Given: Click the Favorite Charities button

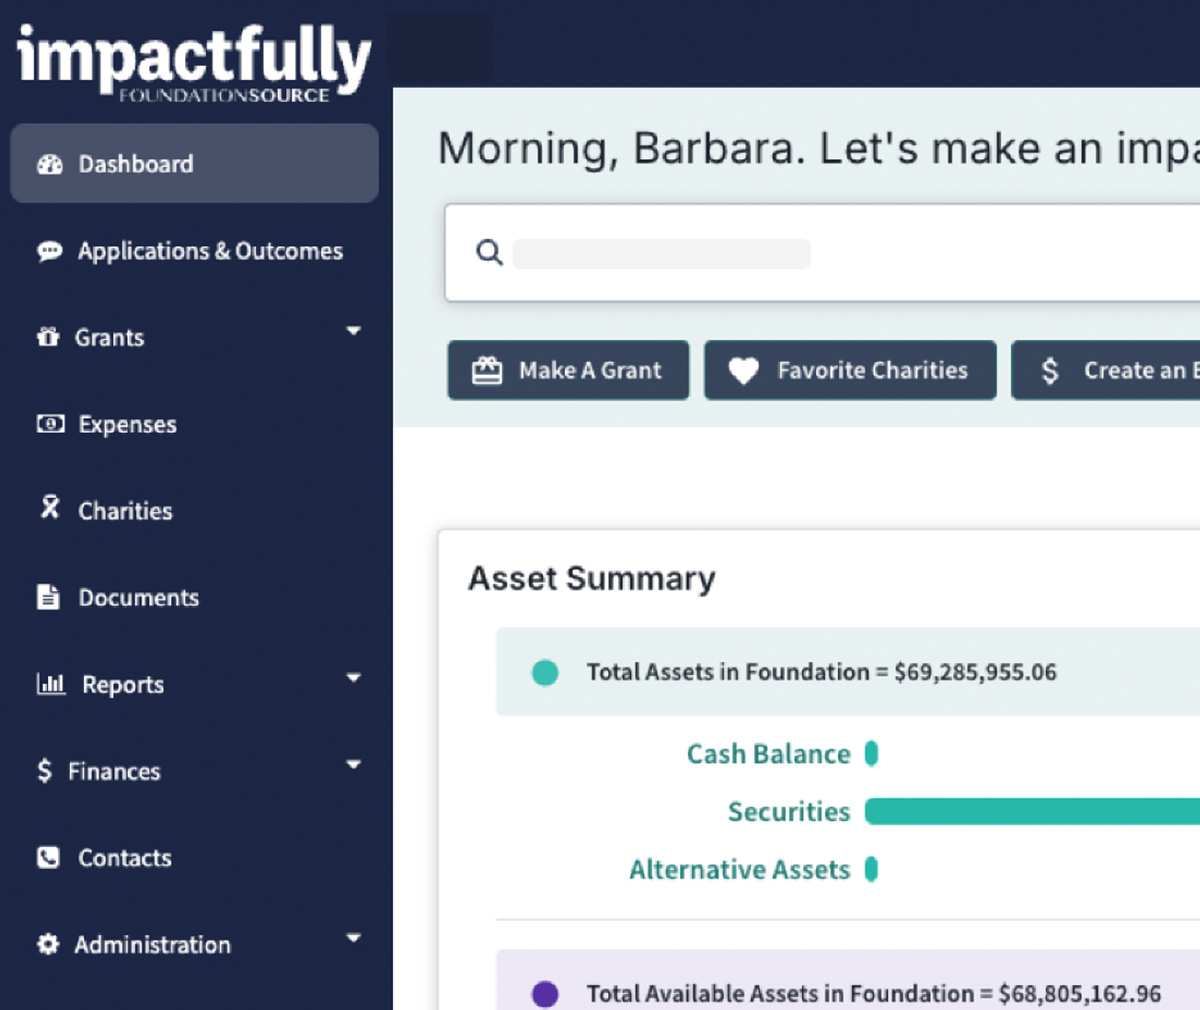Looking at the screenshot, I should pos(850,370).
